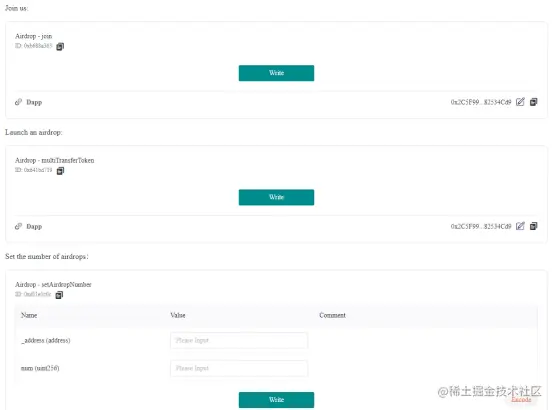This screenshot has height=410, width=554.
Task: Select the 0x2C5F99 address in join card
Action: tap(481, 102)
